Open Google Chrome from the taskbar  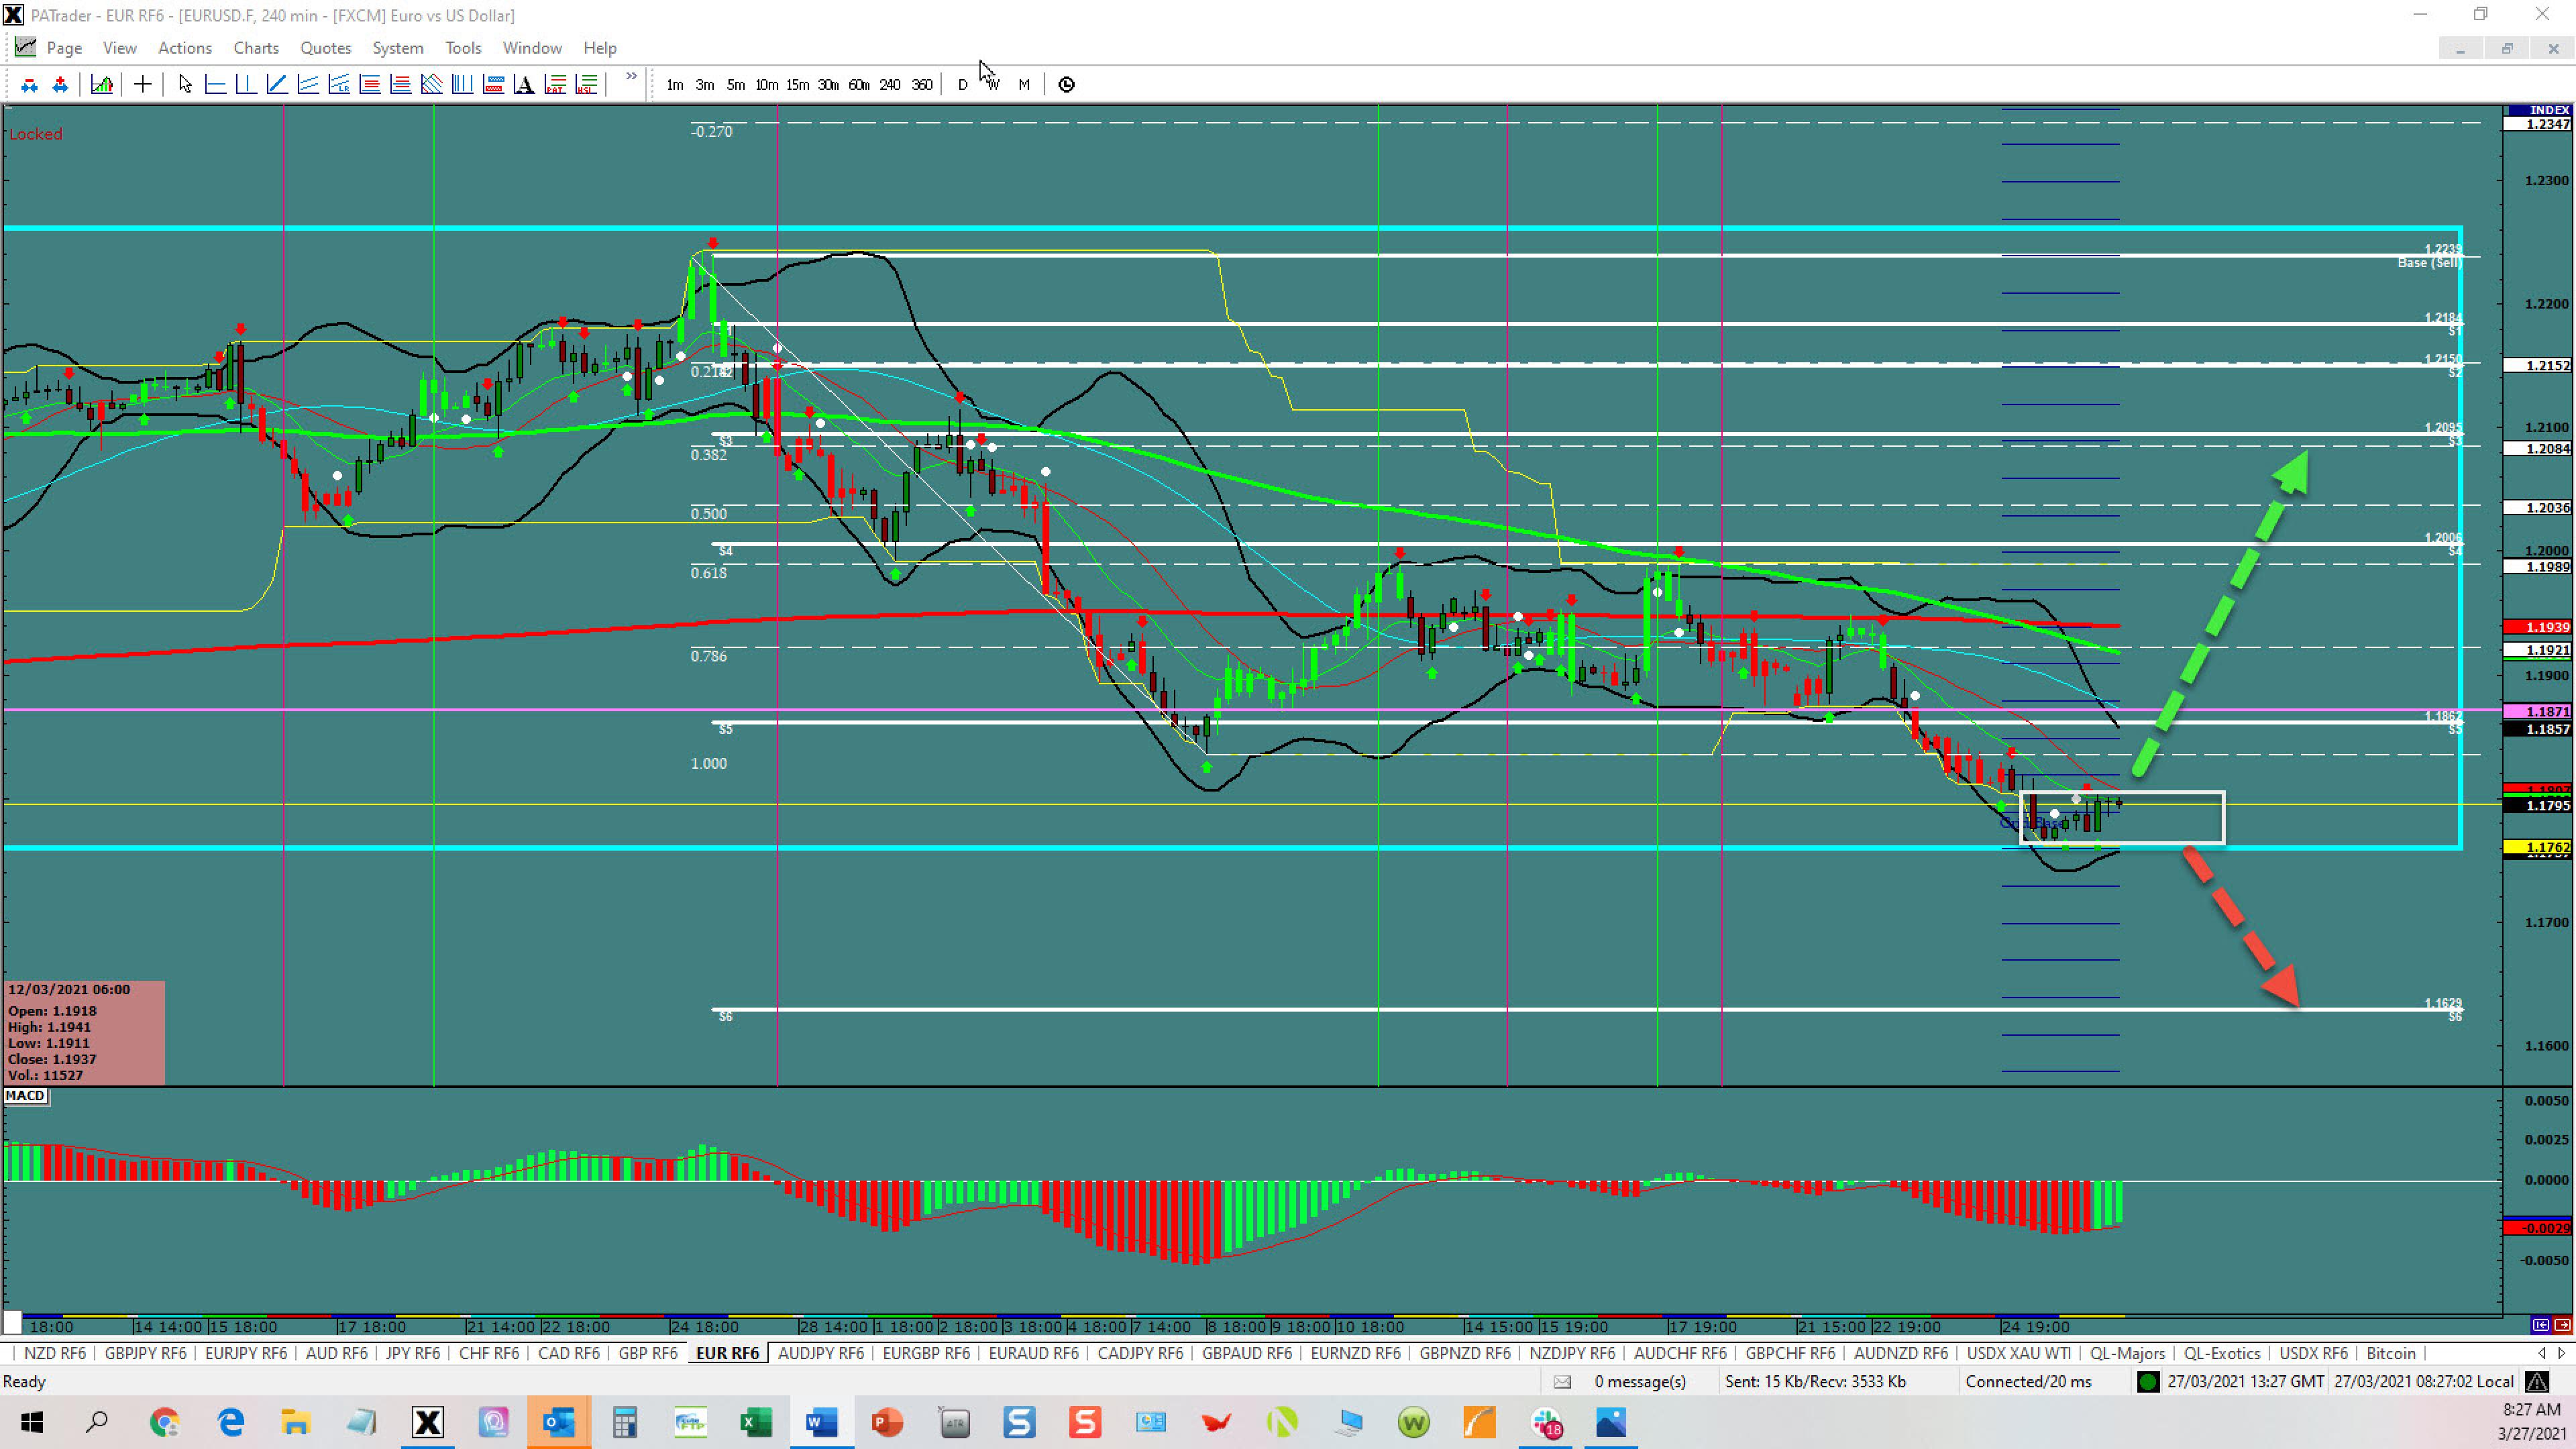click(x=165, y=1422)
